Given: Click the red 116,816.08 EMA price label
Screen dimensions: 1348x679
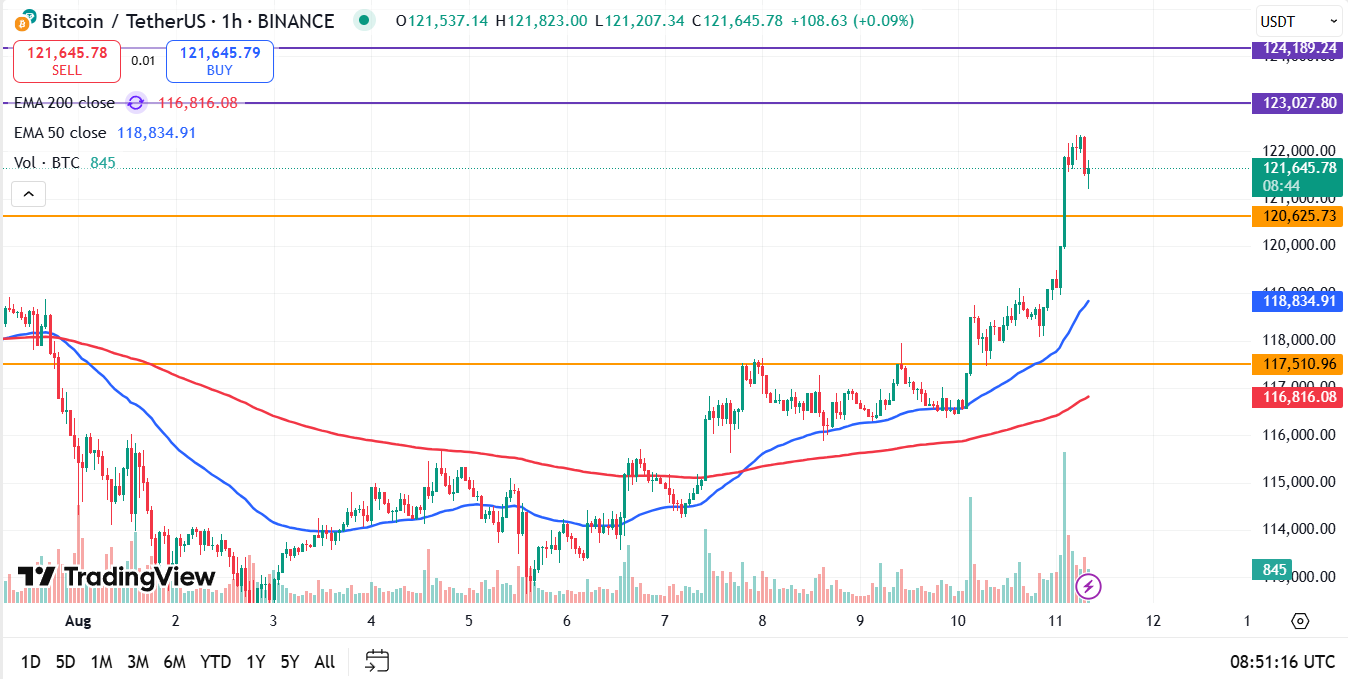Looking at the screenshot, I should point(1298,397).
